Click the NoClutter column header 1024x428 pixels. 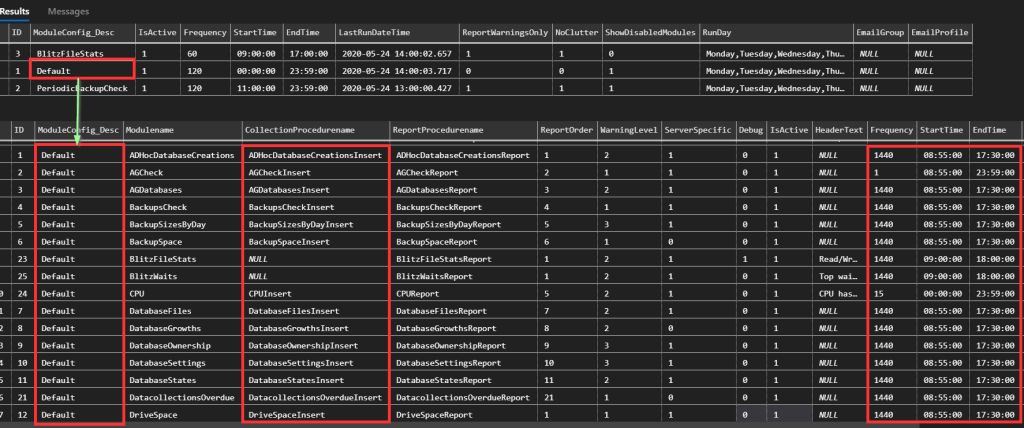[578, 32]
